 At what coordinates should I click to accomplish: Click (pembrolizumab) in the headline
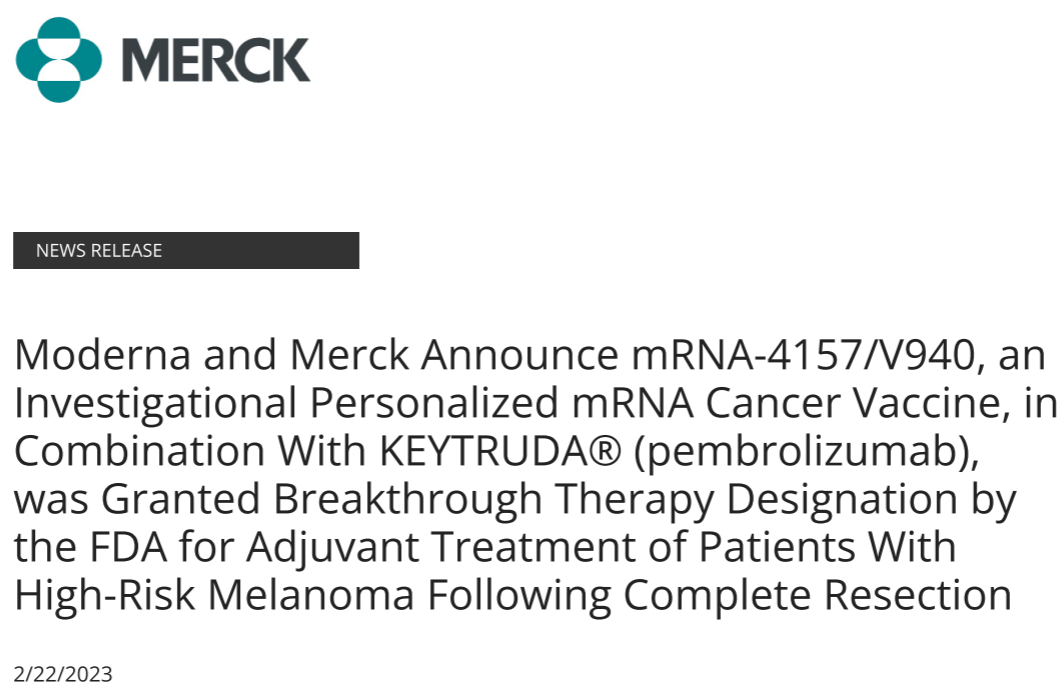[806, 451]
